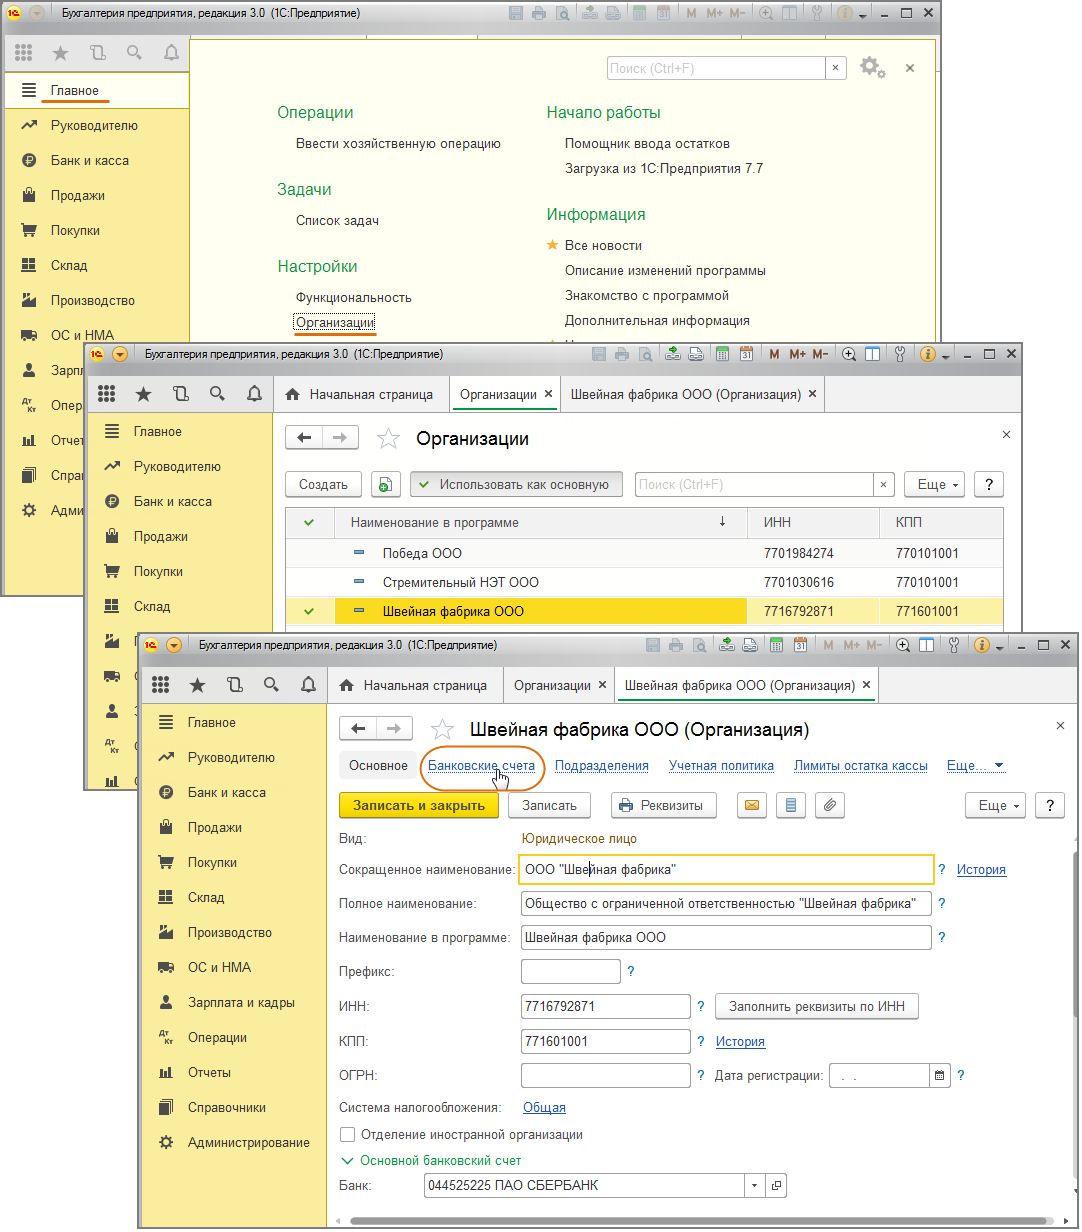Select Банк и касса in front window sidebar

click(226, 792)
